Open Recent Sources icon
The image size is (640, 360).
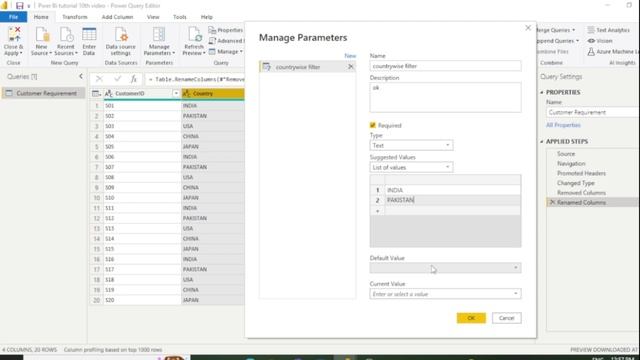coord(66,35)
